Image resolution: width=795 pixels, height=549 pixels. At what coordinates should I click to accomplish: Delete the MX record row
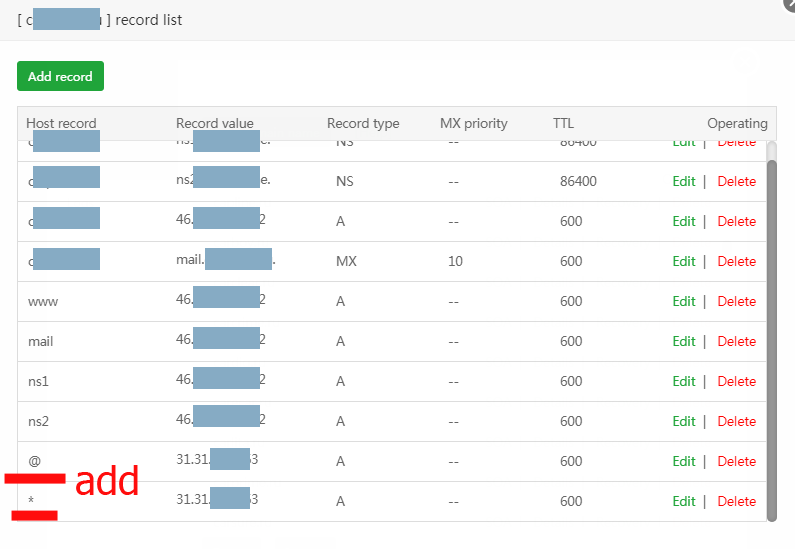(x=736, y=261)
